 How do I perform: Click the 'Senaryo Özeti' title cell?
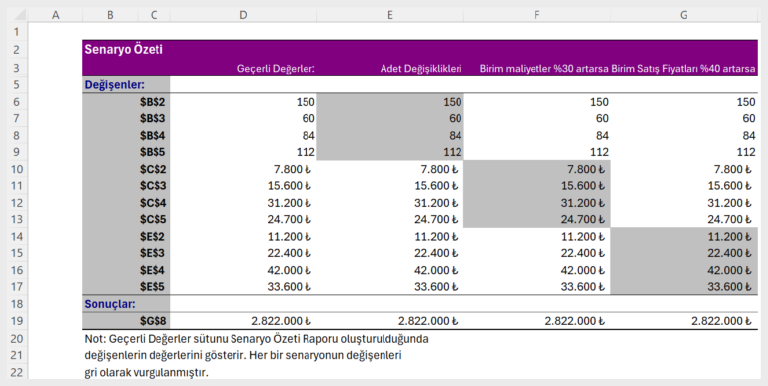click(123, 49)
